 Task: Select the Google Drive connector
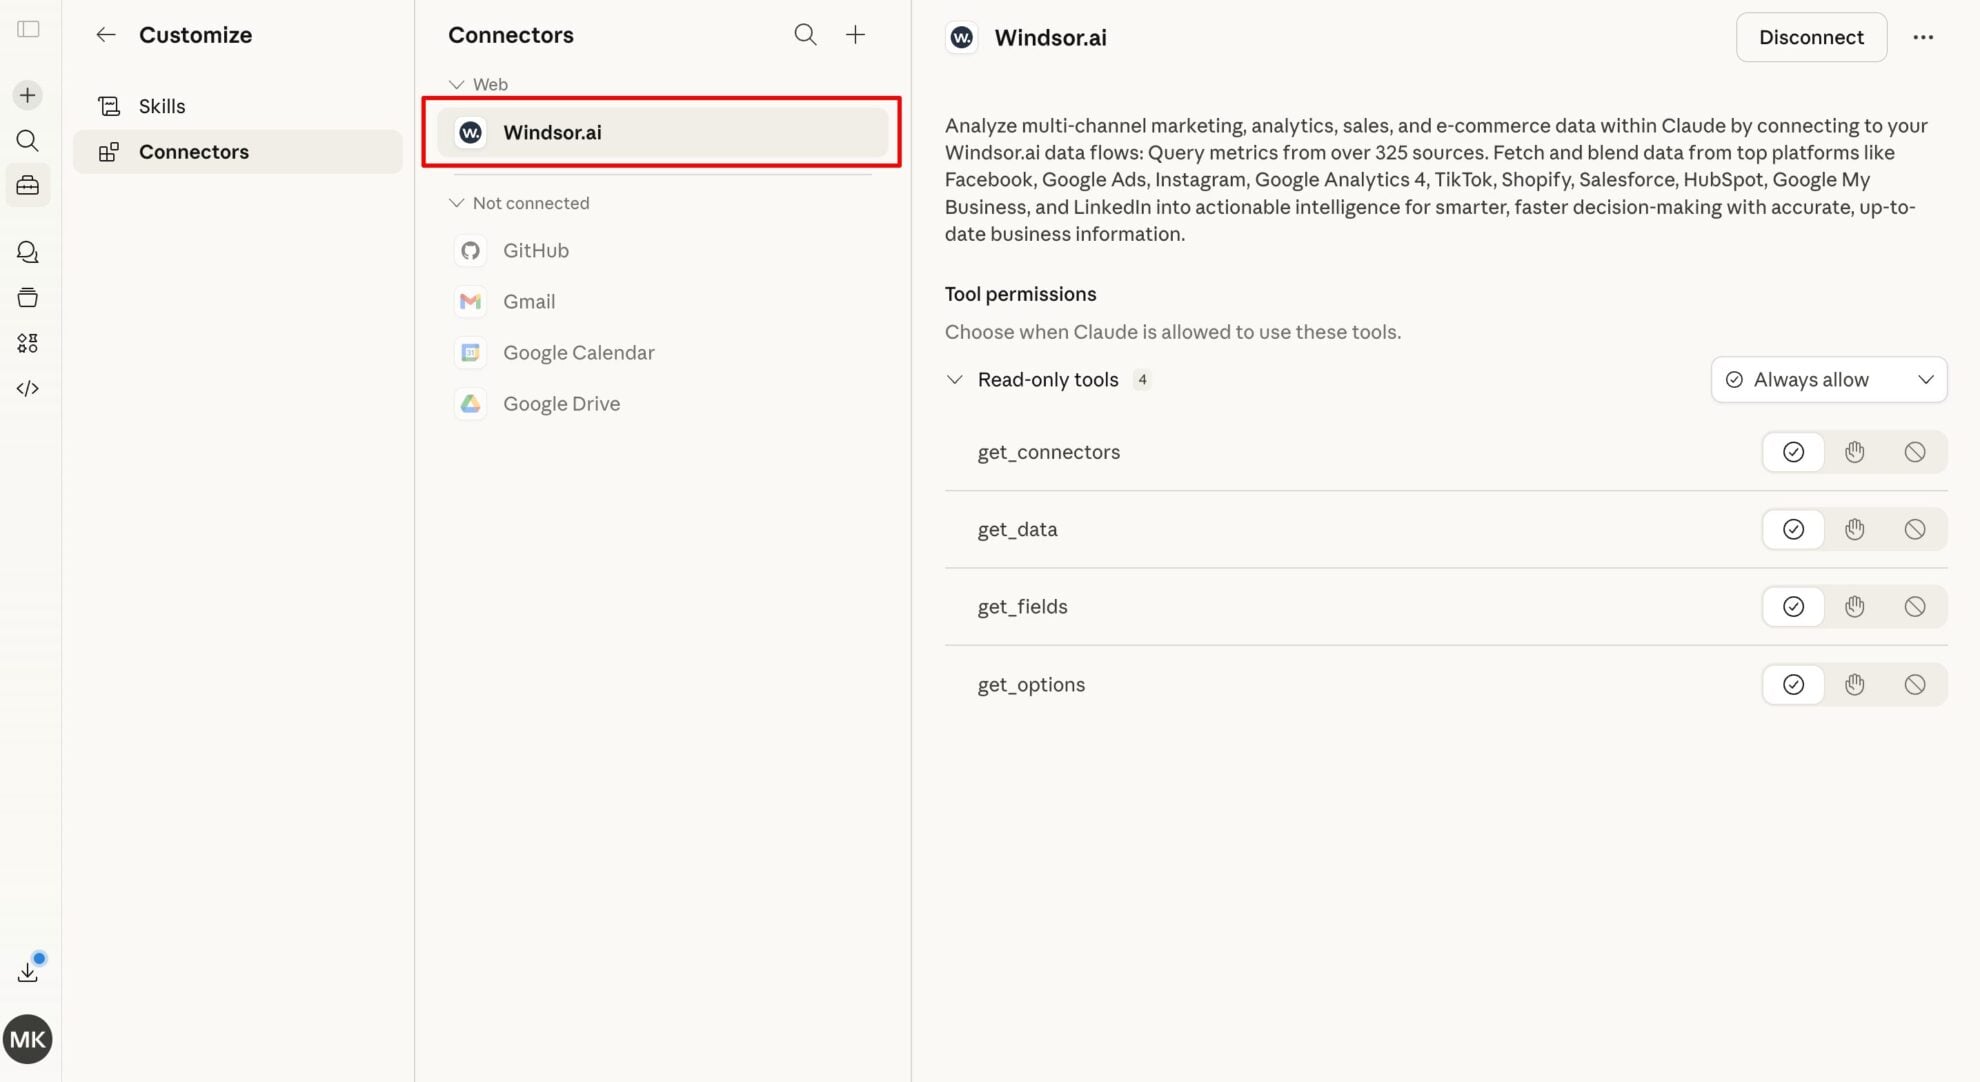click(x=561, y=404)
